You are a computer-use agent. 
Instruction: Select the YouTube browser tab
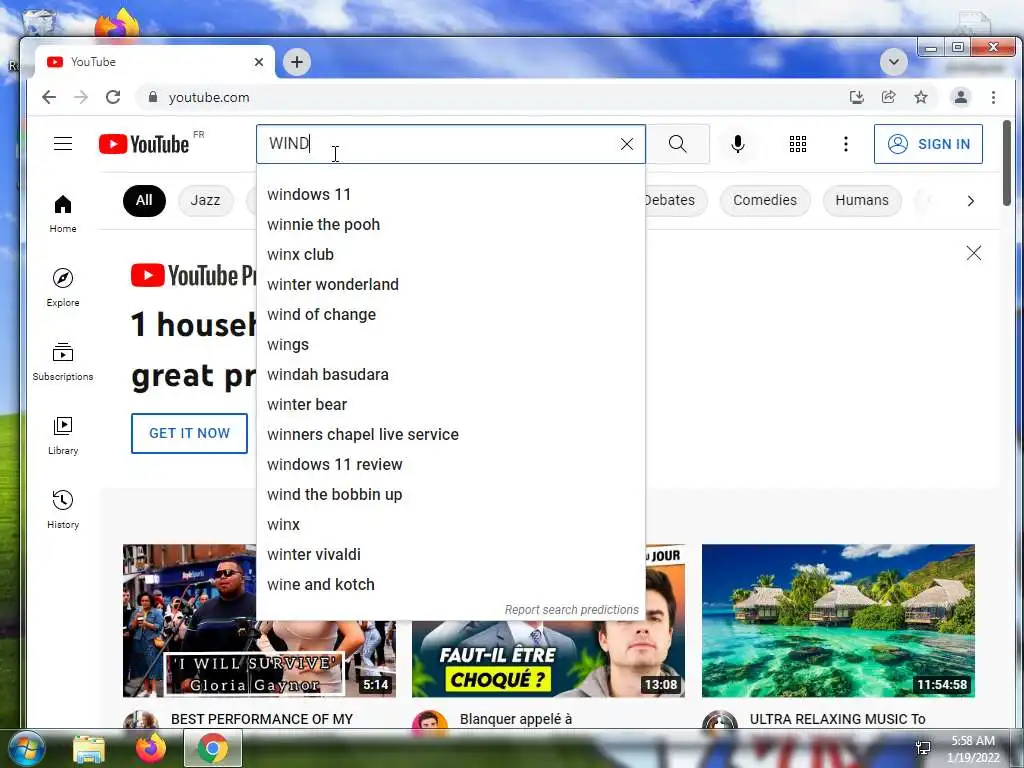click(155, 62)
